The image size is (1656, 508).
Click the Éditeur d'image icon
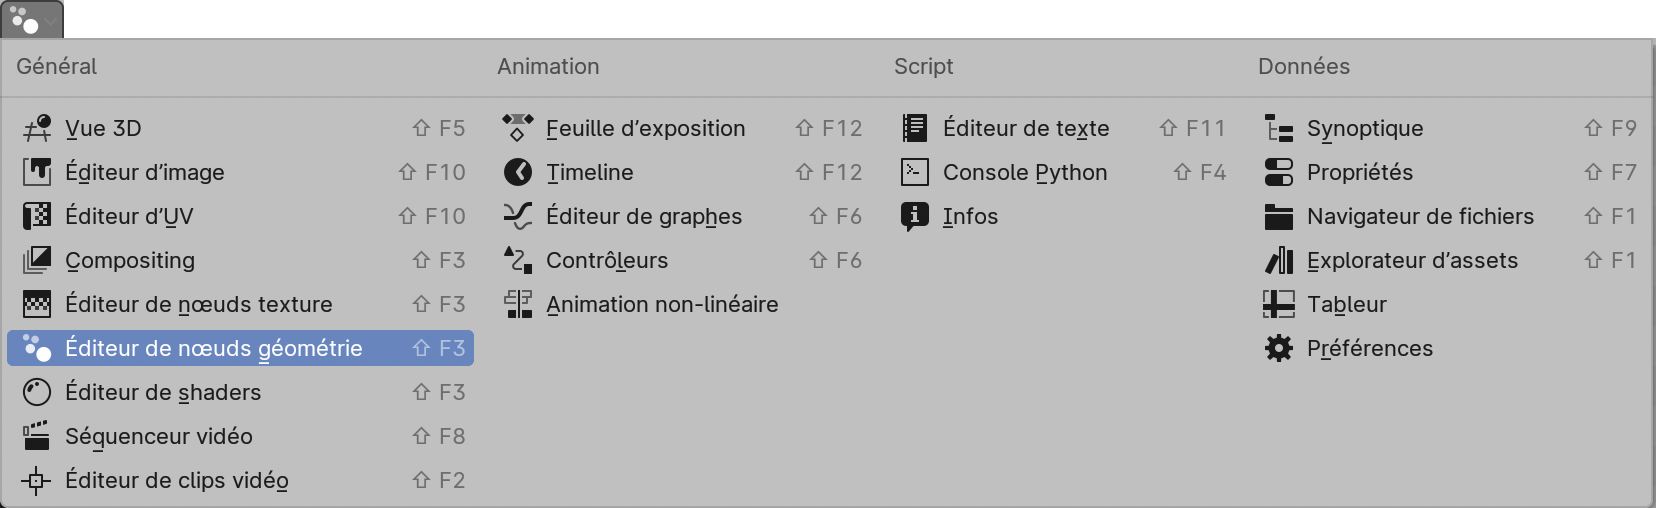[37, 172]
